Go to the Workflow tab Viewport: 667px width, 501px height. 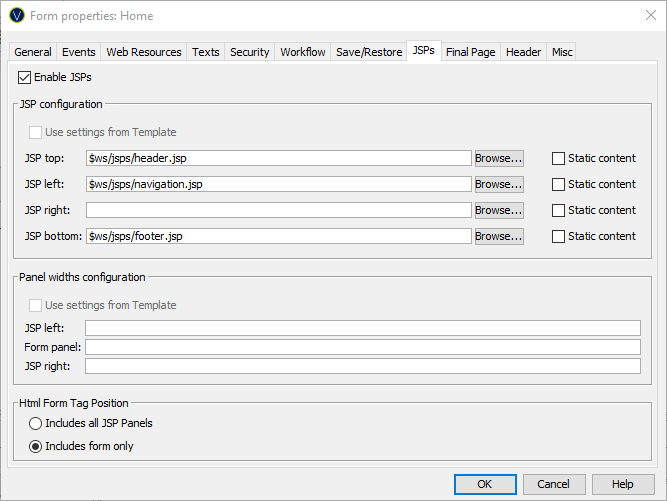pos(302,52)
